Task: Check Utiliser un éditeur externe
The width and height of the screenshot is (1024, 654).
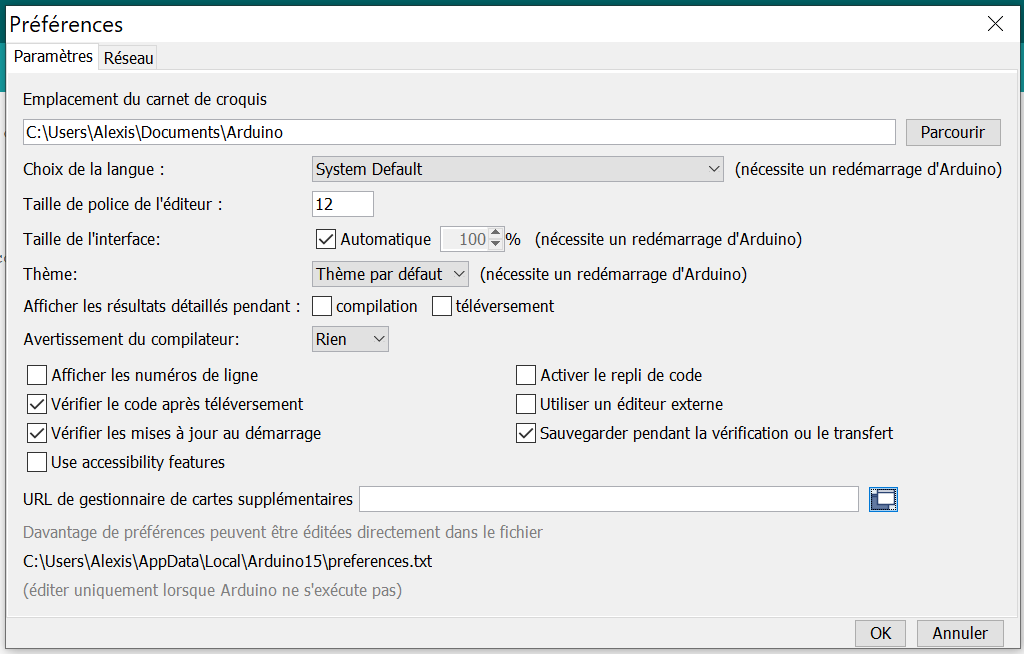Action: (526, 404)
